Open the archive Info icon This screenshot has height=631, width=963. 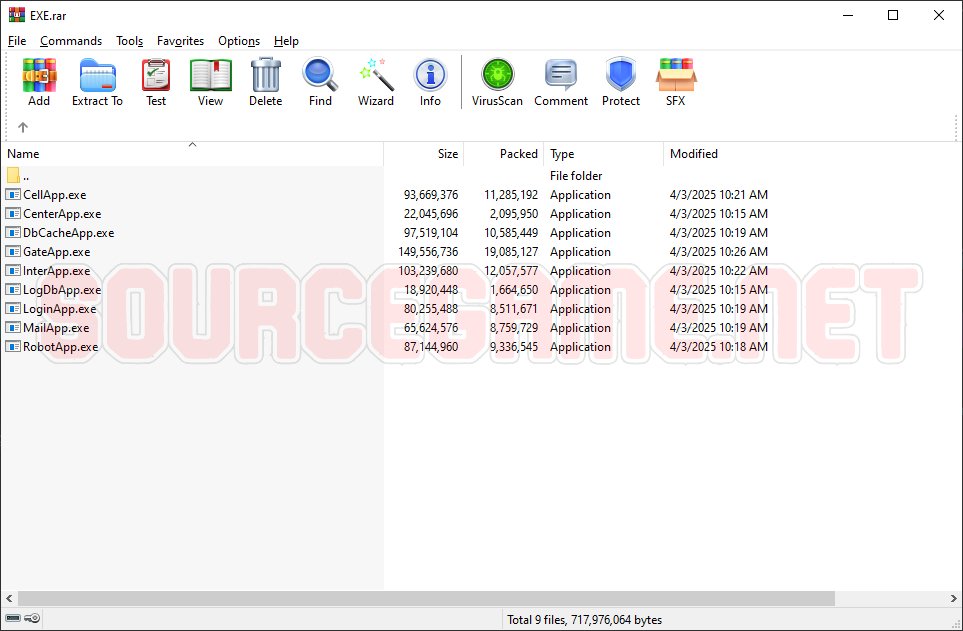(x=430, y=82)
